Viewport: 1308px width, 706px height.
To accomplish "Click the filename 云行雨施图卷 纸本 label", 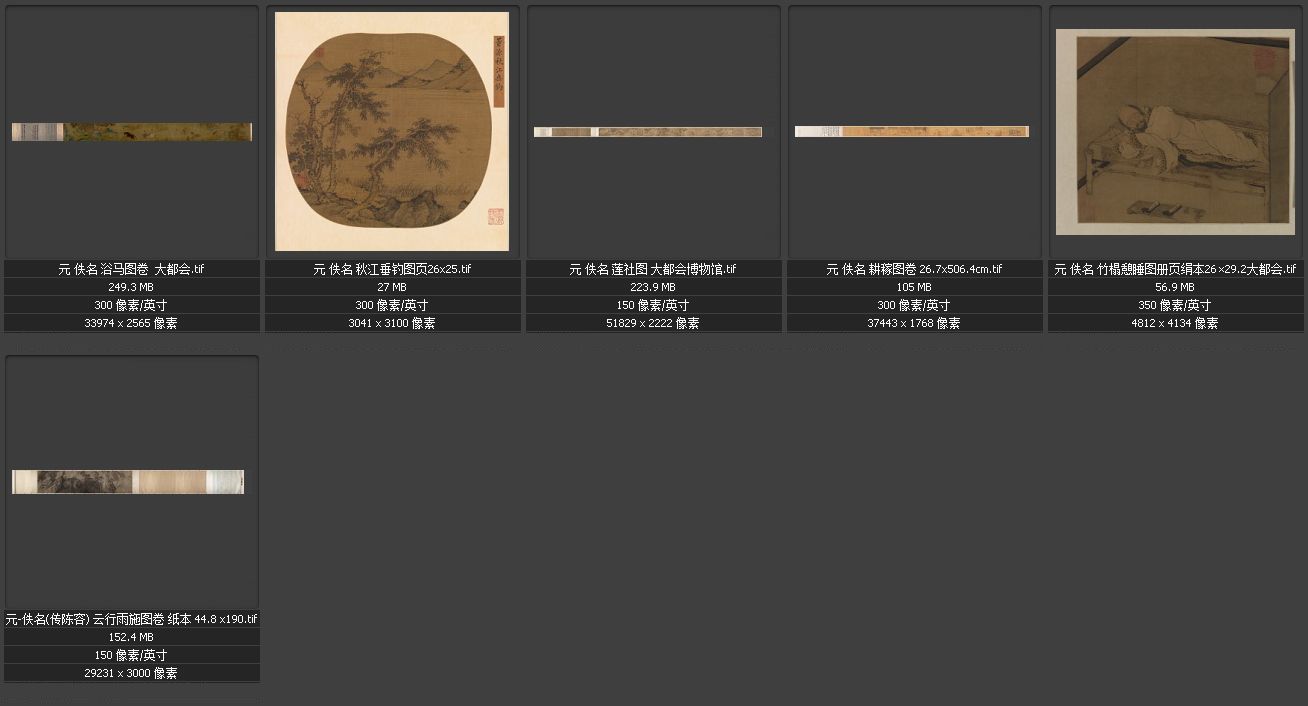I will (132, 619).
